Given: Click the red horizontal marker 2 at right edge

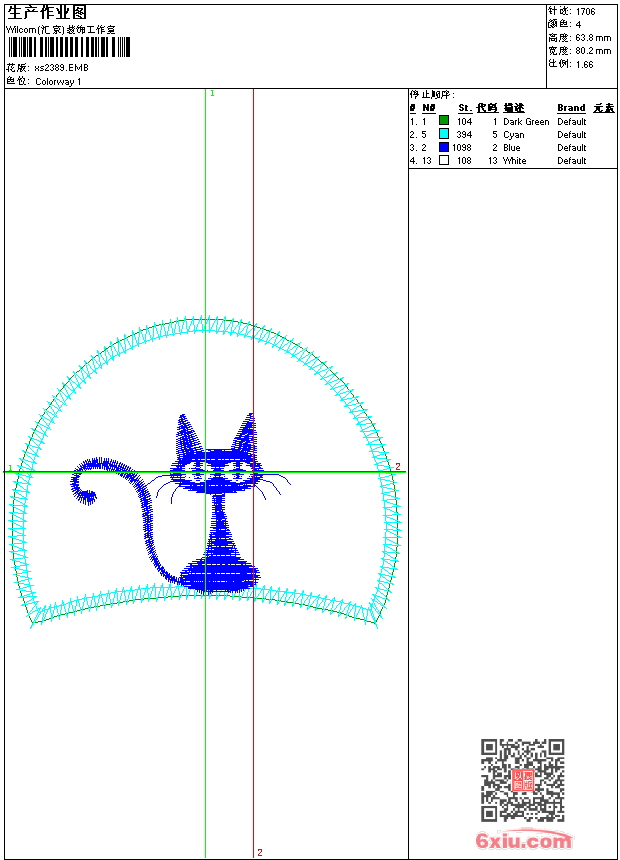Looking at the screenshot, I should tap(398, 466).
